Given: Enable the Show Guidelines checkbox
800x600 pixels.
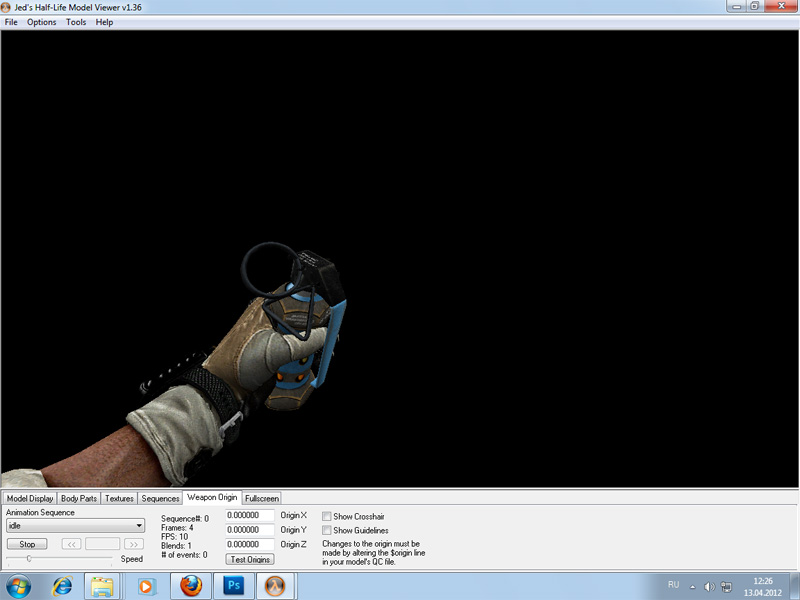Looking at the screenshot, I should click(x=327, y=530).
